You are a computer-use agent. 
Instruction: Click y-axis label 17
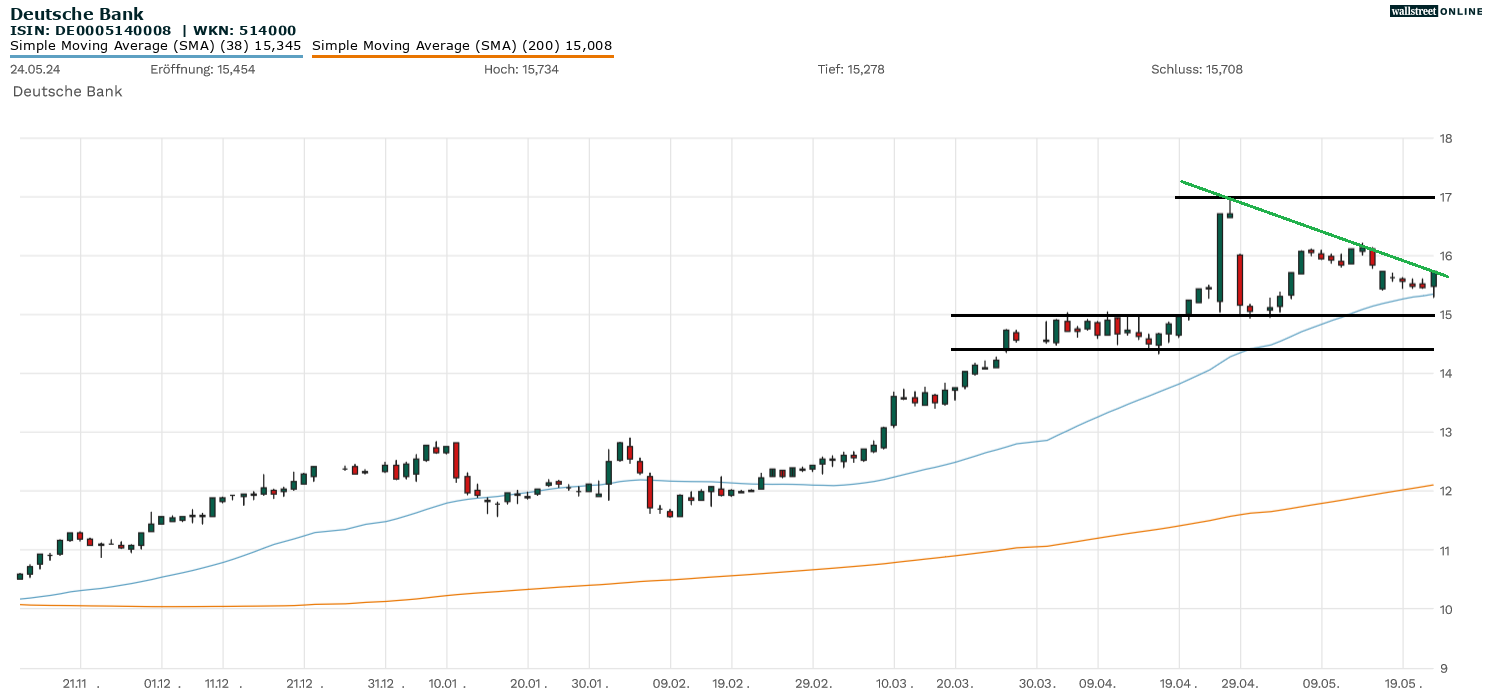[1445, 197]
